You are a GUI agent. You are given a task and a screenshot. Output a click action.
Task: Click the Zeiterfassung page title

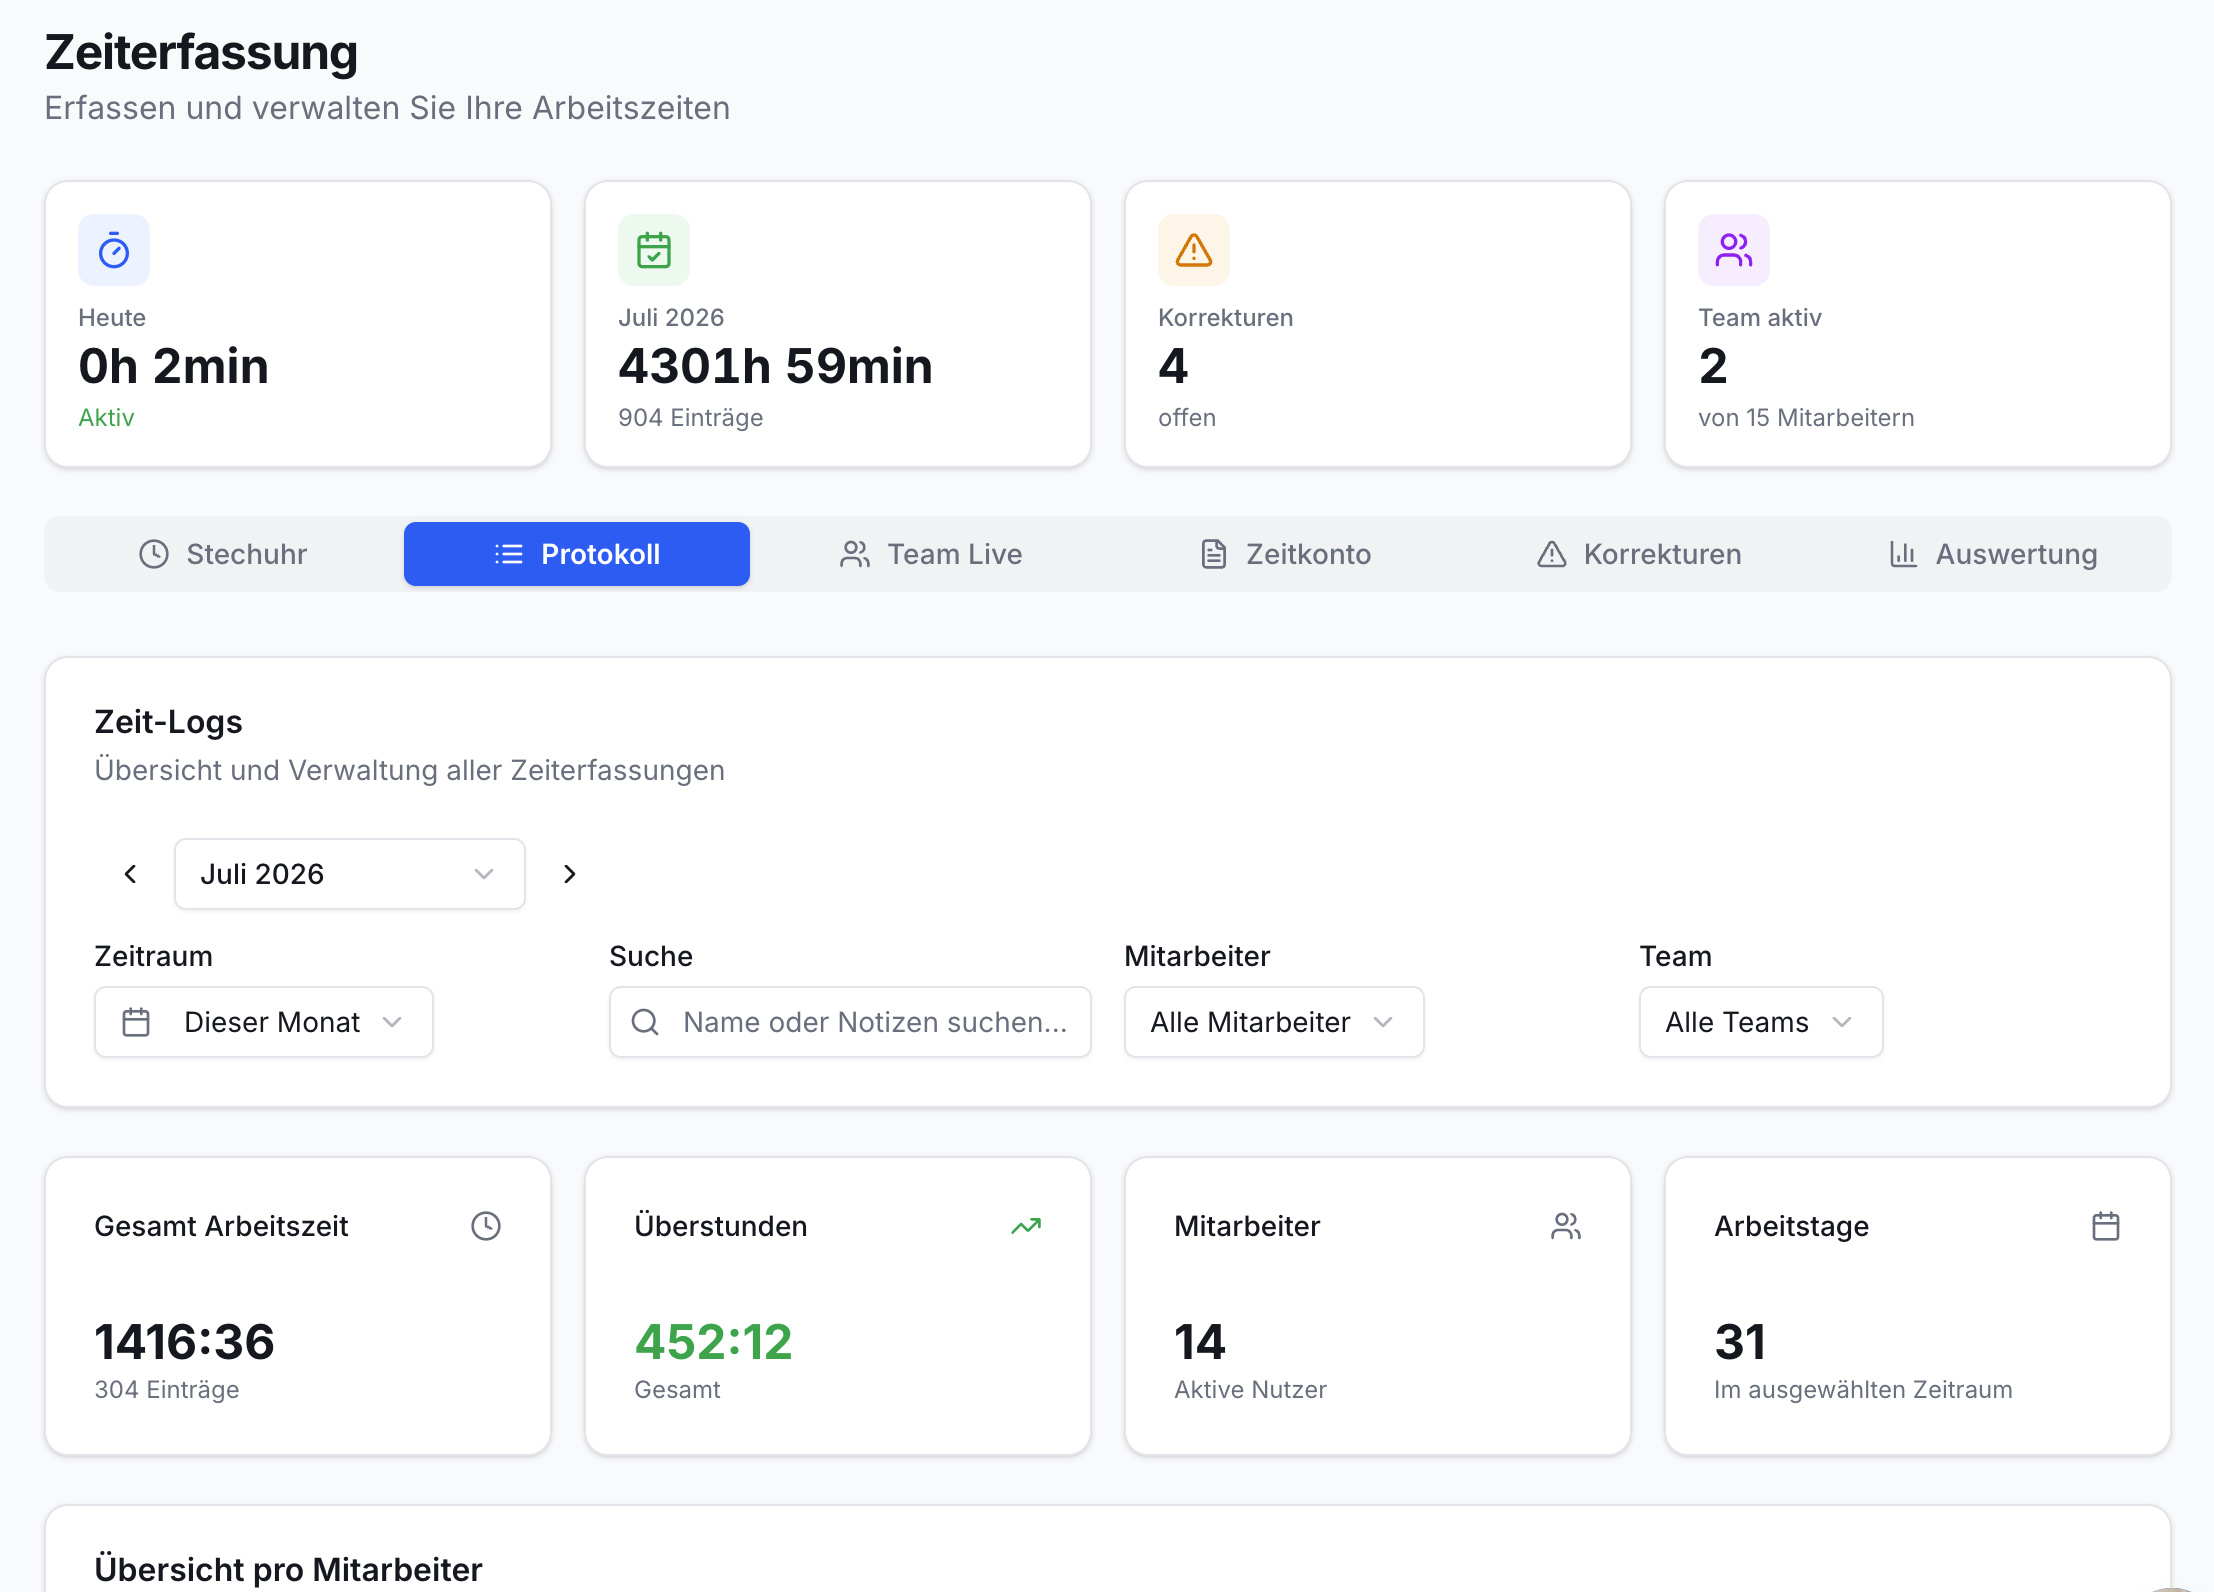click(201, 52)
